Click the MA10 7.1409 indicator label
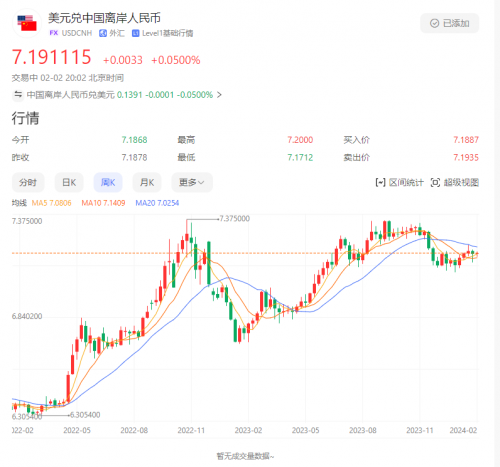This screenshot has height=467, width=500. point(103,203)
